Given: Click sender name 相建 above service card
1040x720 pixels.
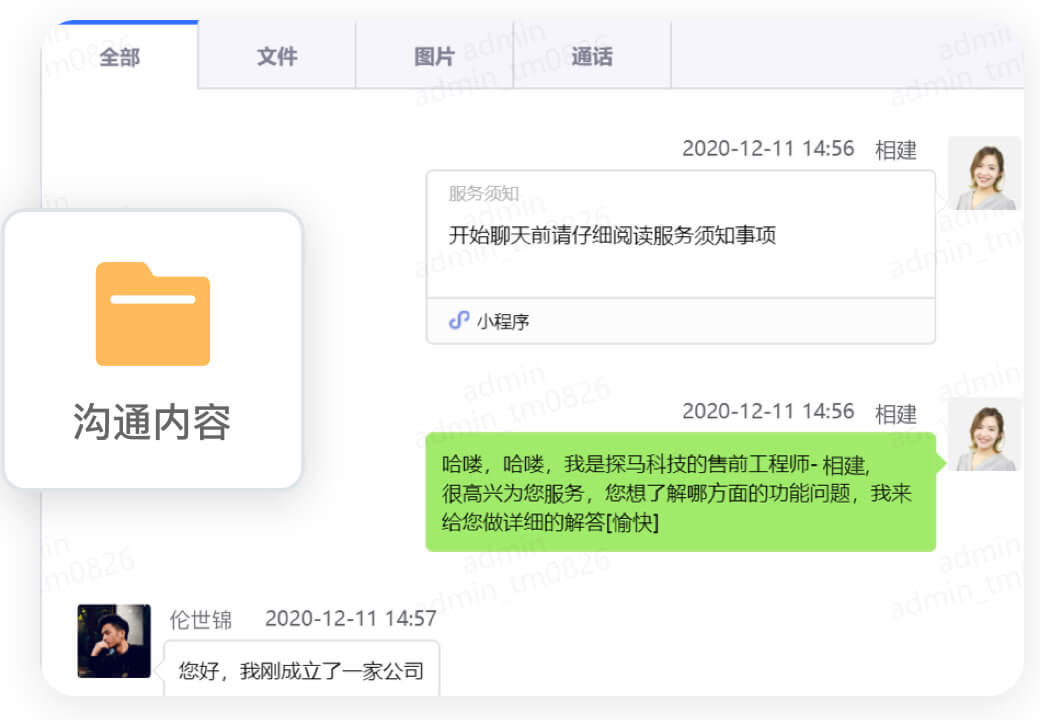Looking at the screenshot, I should pyautogui.click(x=895, y=150).
